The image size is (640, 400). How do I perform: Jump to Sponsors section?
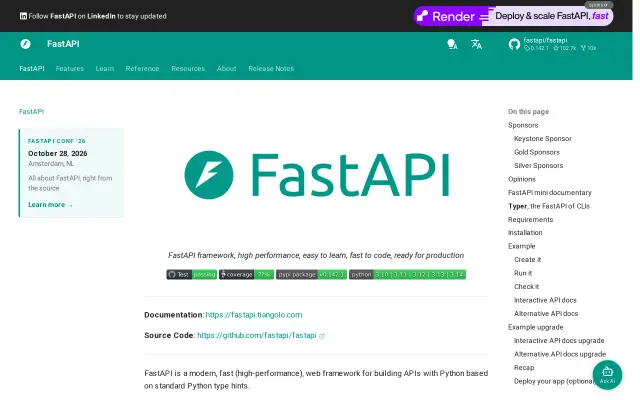pyautogui.click(x=523, y=125)
